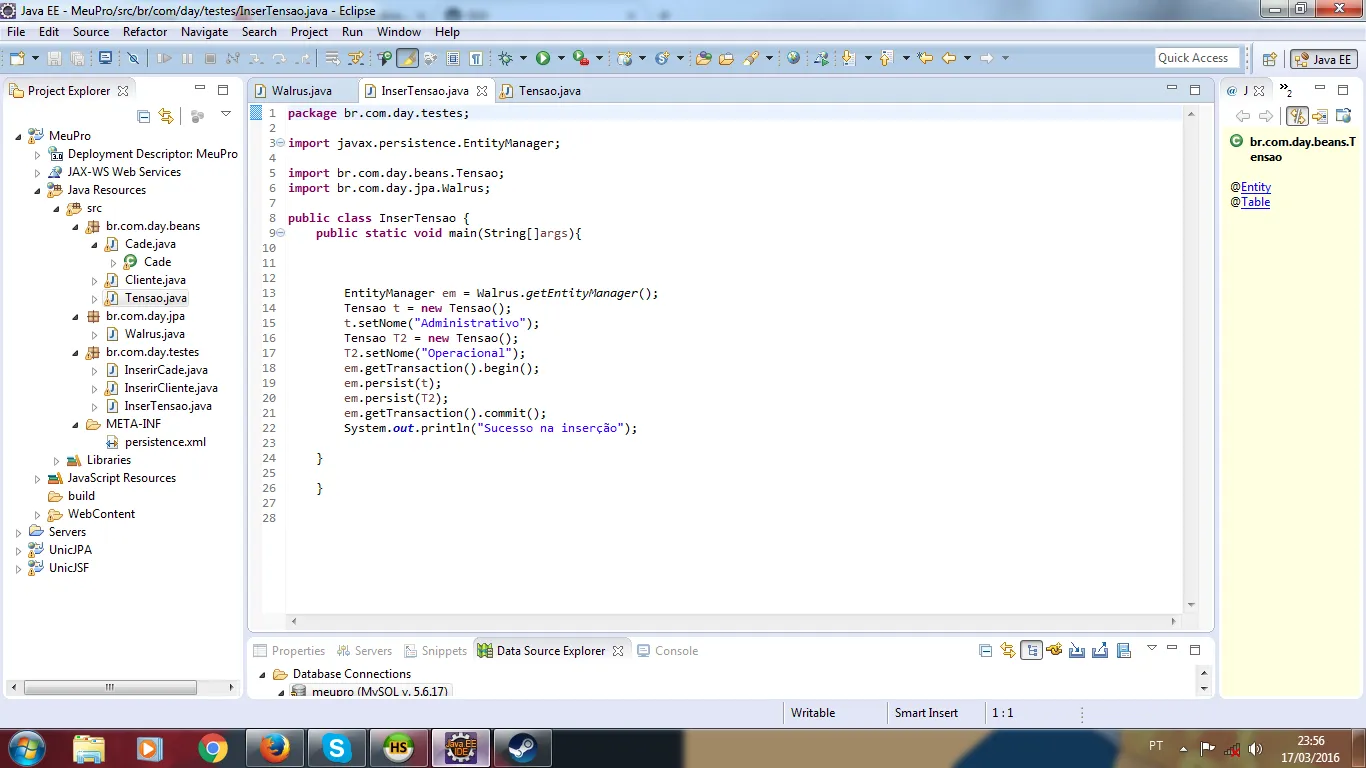Open Firefox from the taskbar

point(274,748)
